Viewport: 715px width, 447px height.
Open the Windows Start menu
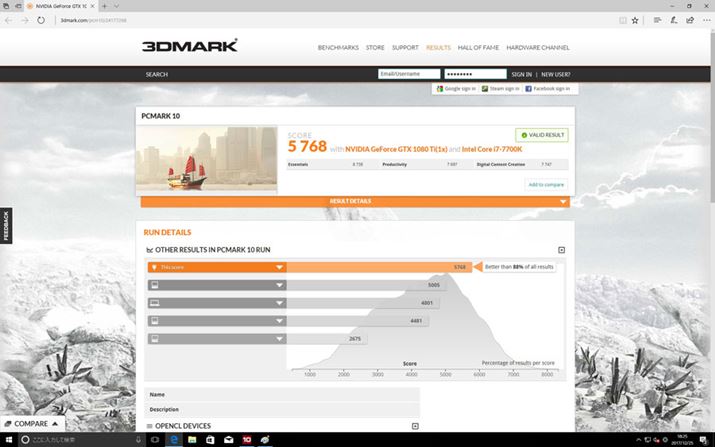(x=9, y=440)
